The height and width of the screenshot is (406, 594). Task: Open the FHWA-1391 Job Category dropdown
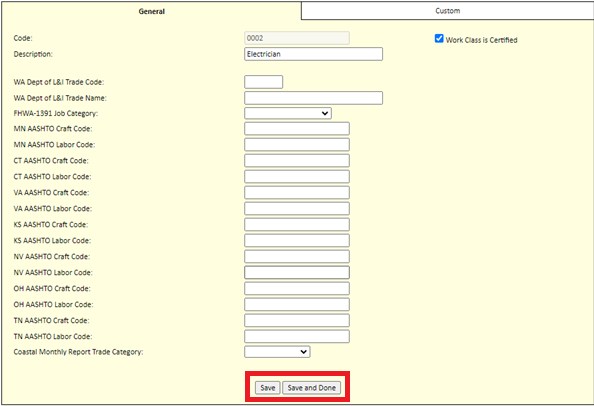pyautogui.click(x=288, y=113)
